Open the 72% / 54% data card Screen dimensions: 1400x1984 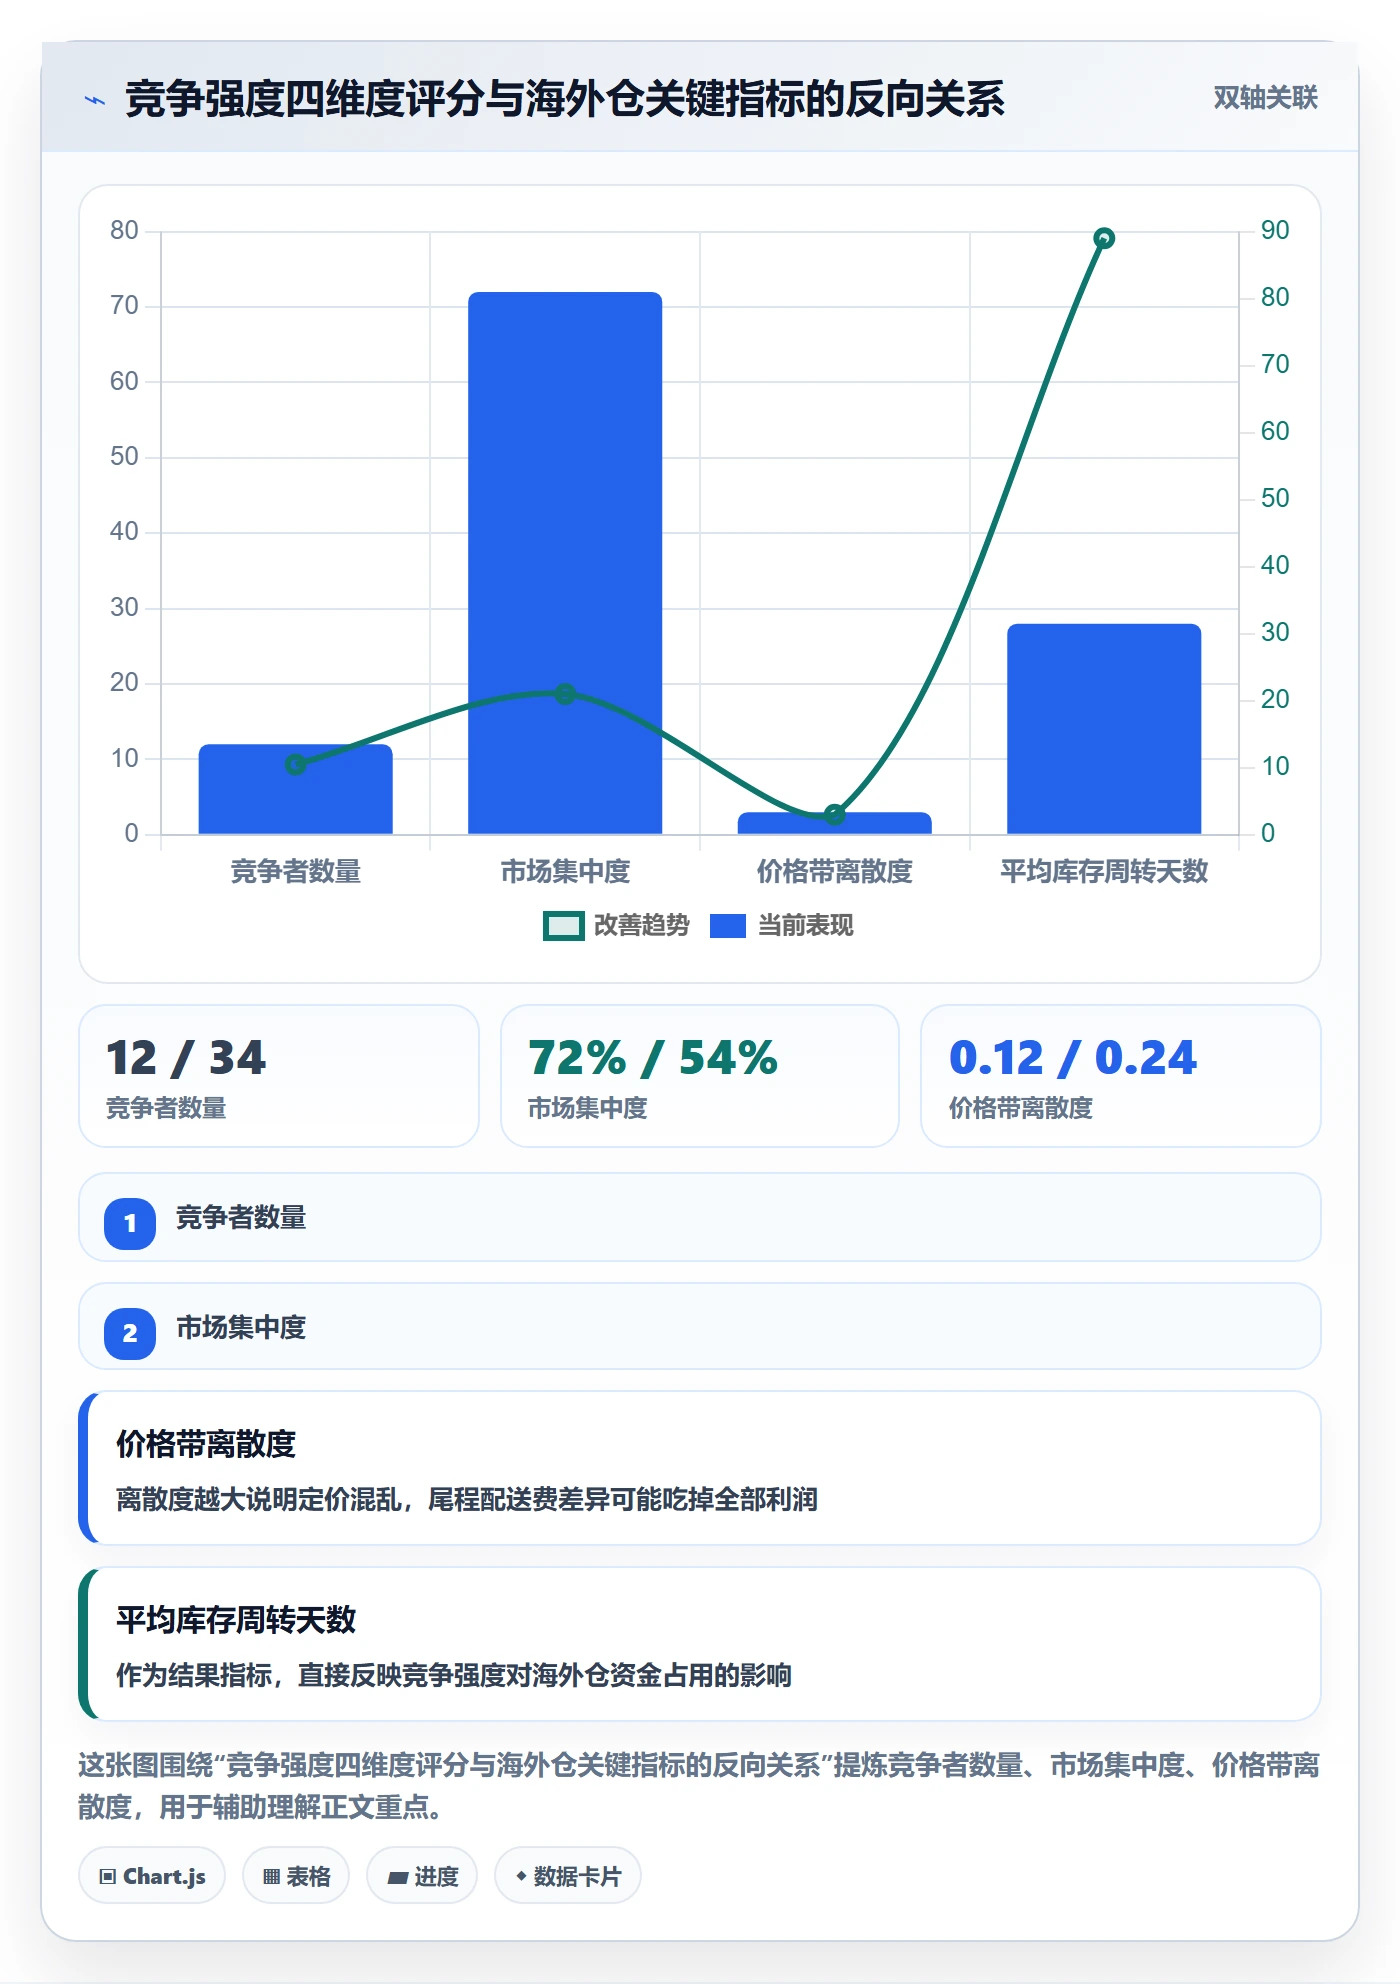pyautogui.click(x=700, y=1076)
